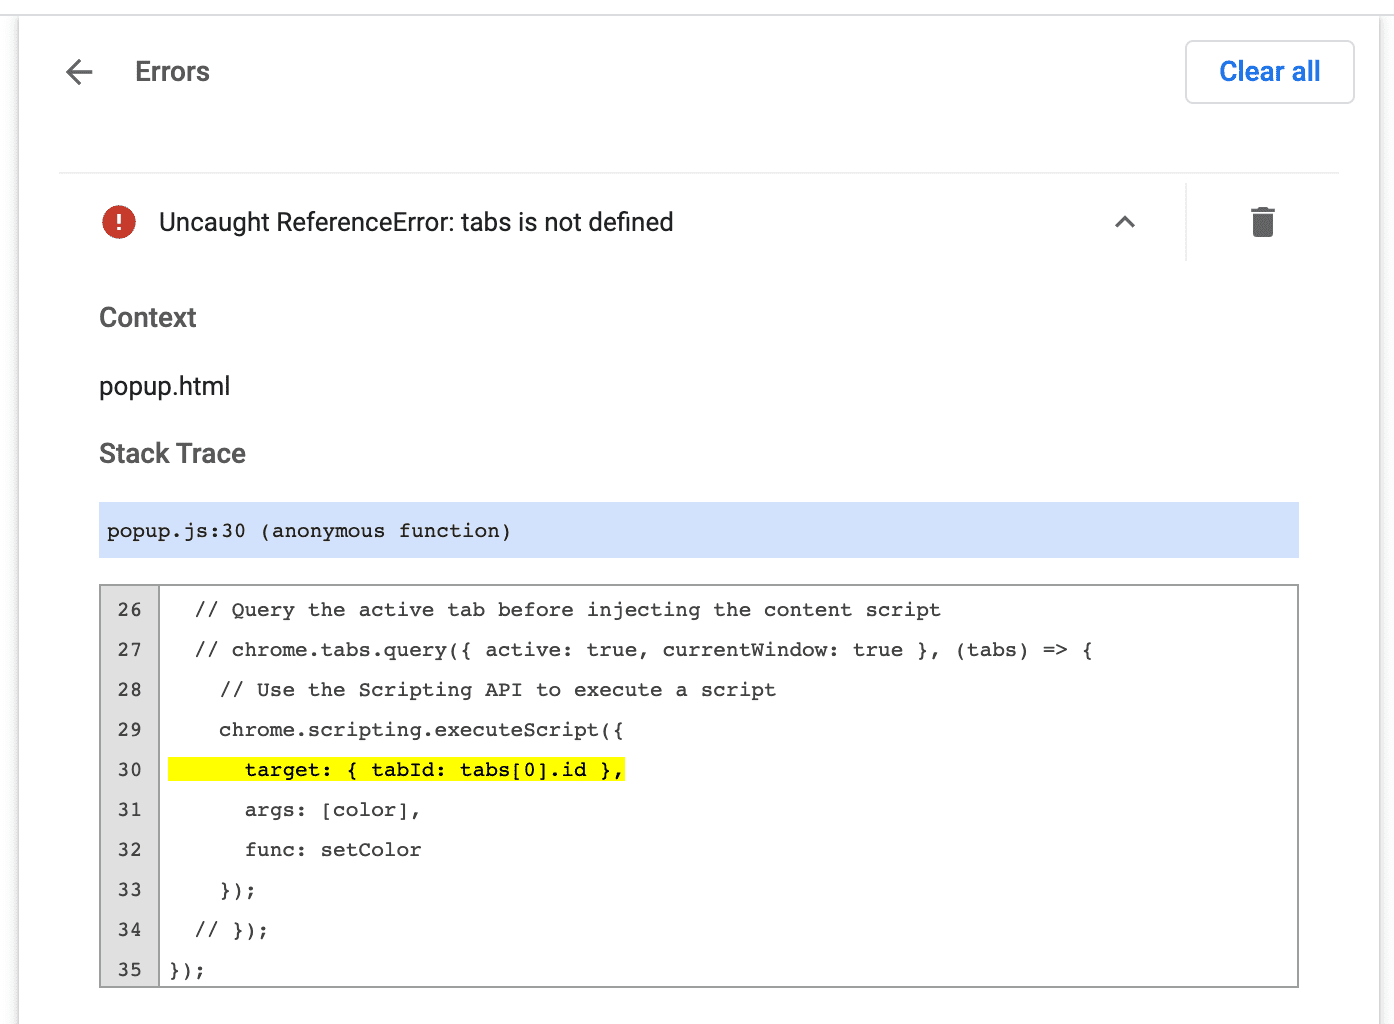The image size is (1394, 1024).
Task: Click the Stack Trace heading
Action: coord(171,453)
